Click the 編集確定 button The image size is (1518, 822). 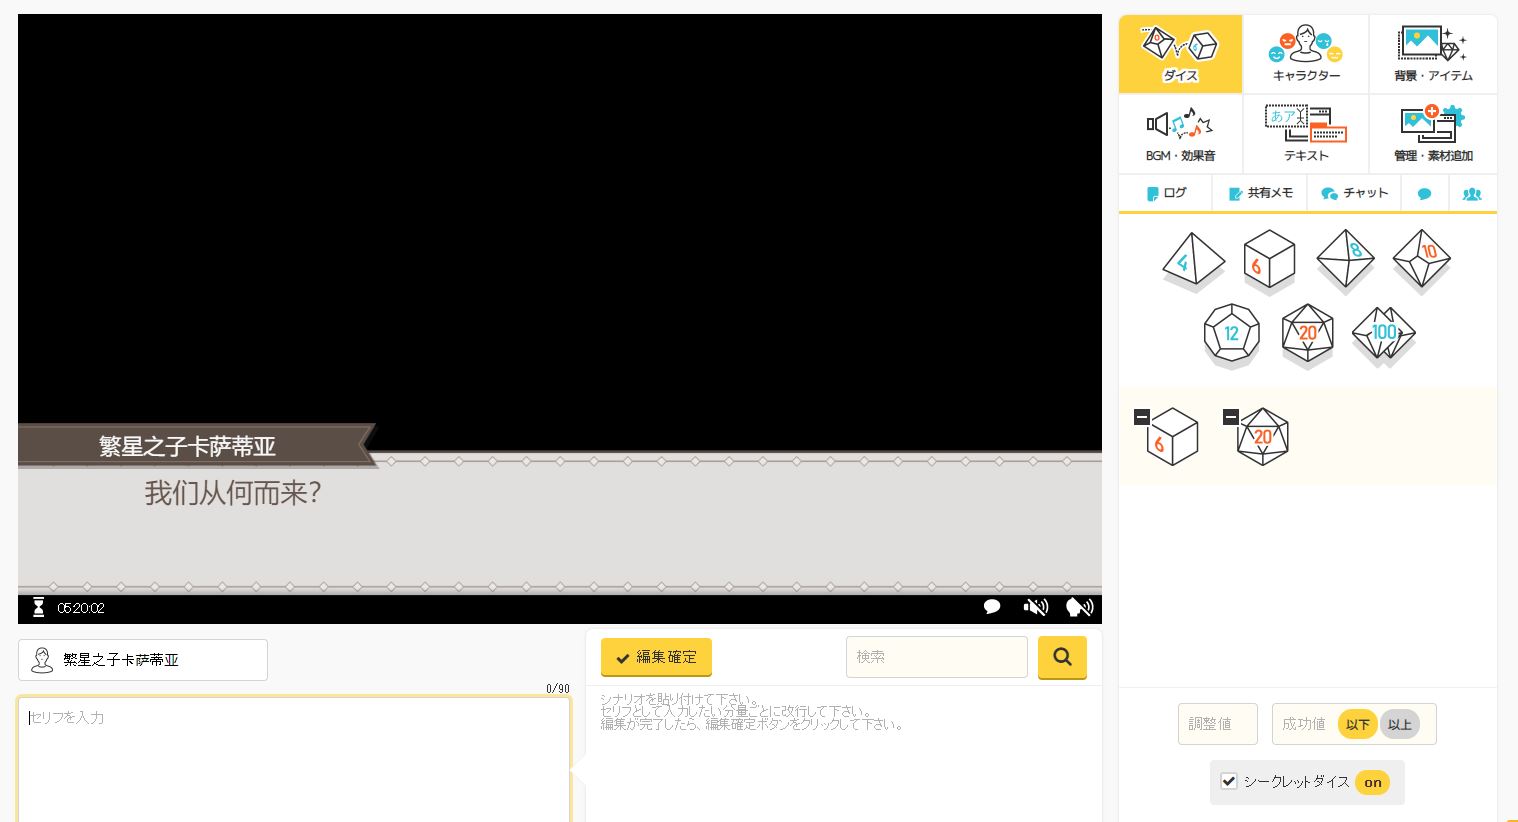[656, 657]
